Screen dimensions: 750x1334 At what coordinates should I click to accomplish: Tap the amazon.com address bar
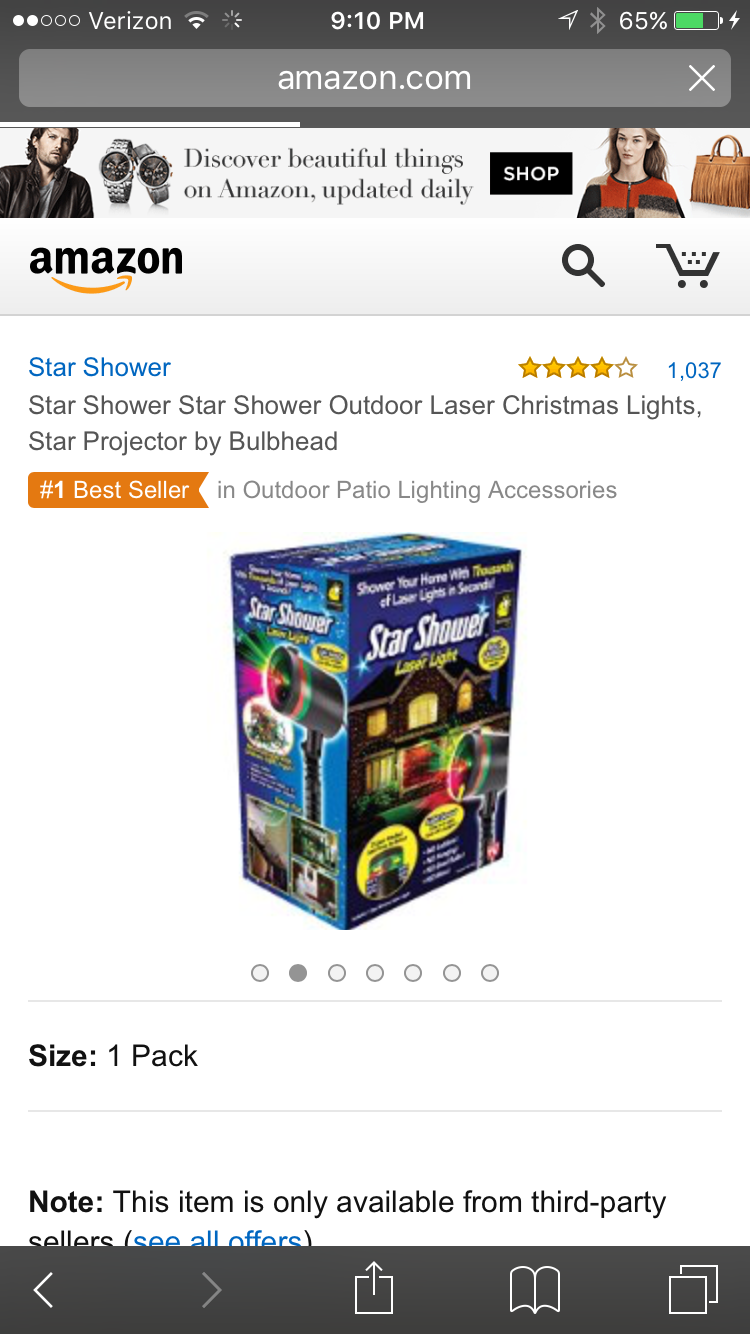[375, 78]
